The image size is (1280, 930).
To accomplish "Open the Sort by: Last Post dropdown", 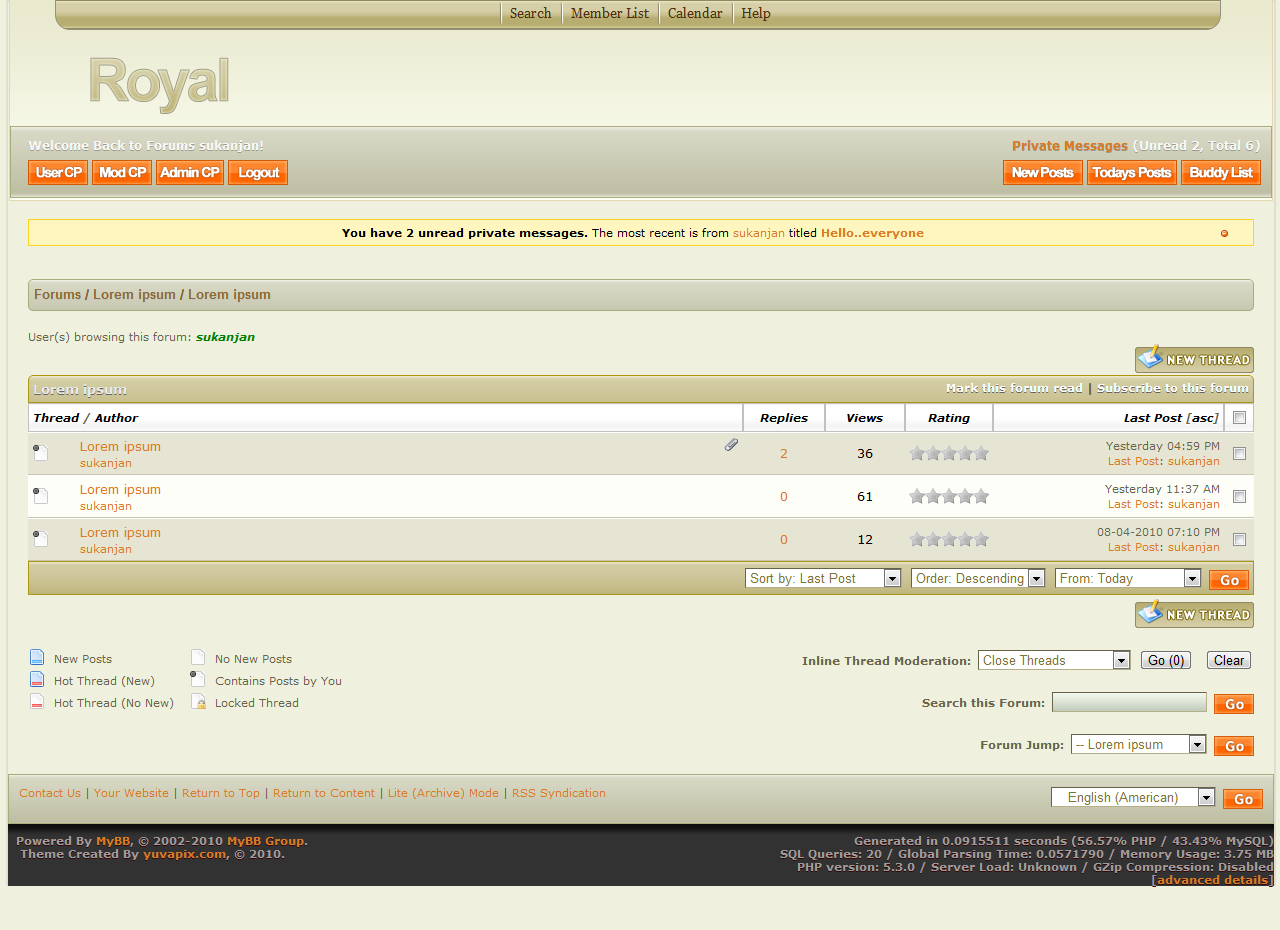I will (x=822, y=578).
